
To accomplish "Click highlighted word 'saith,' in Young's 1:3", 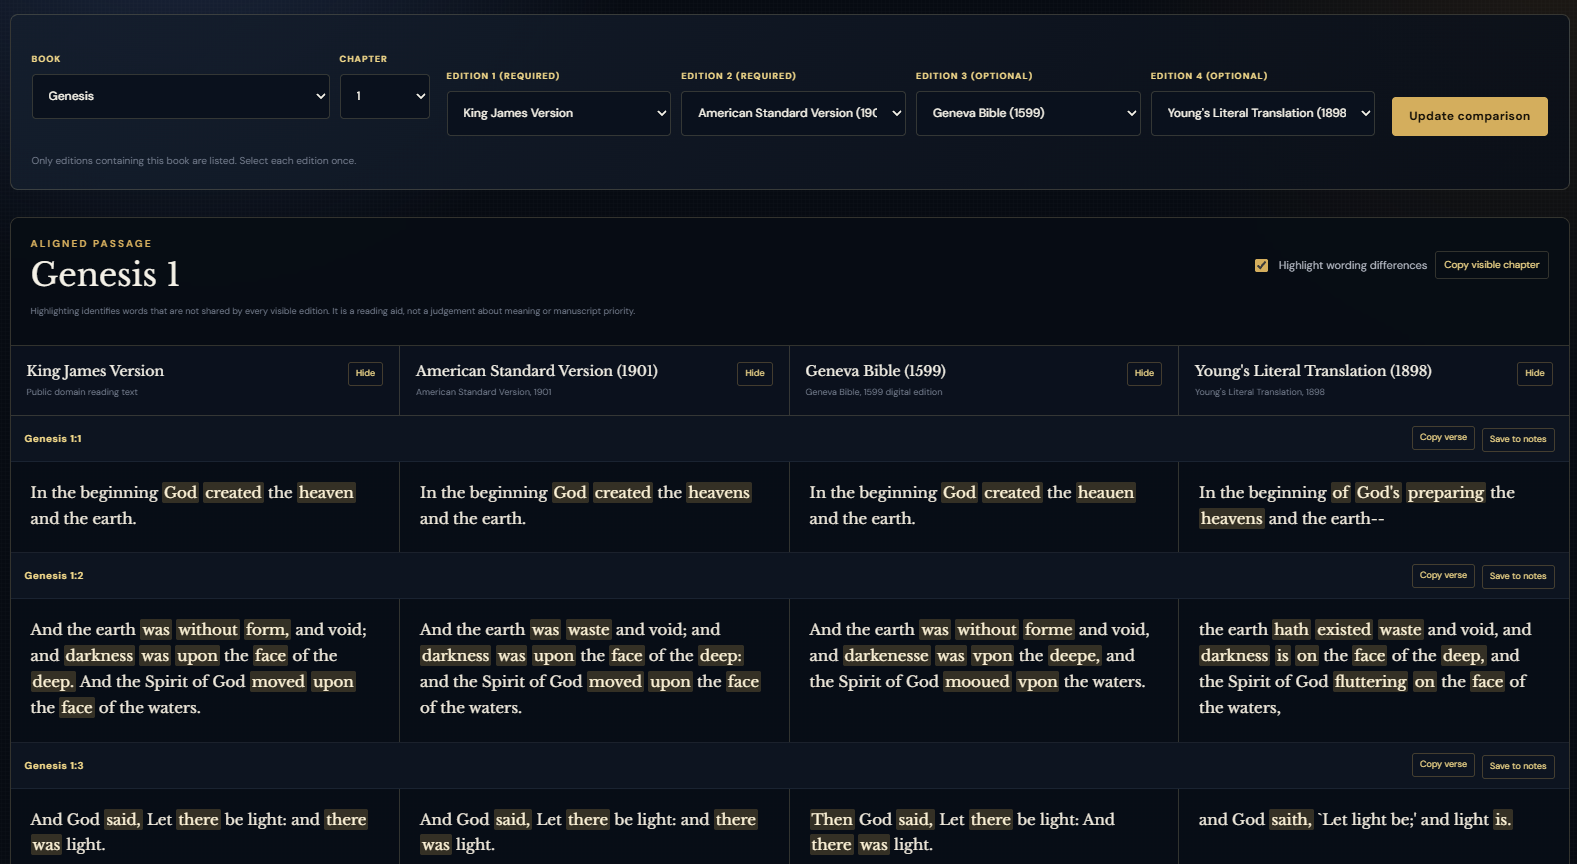I will point(1291,819).
